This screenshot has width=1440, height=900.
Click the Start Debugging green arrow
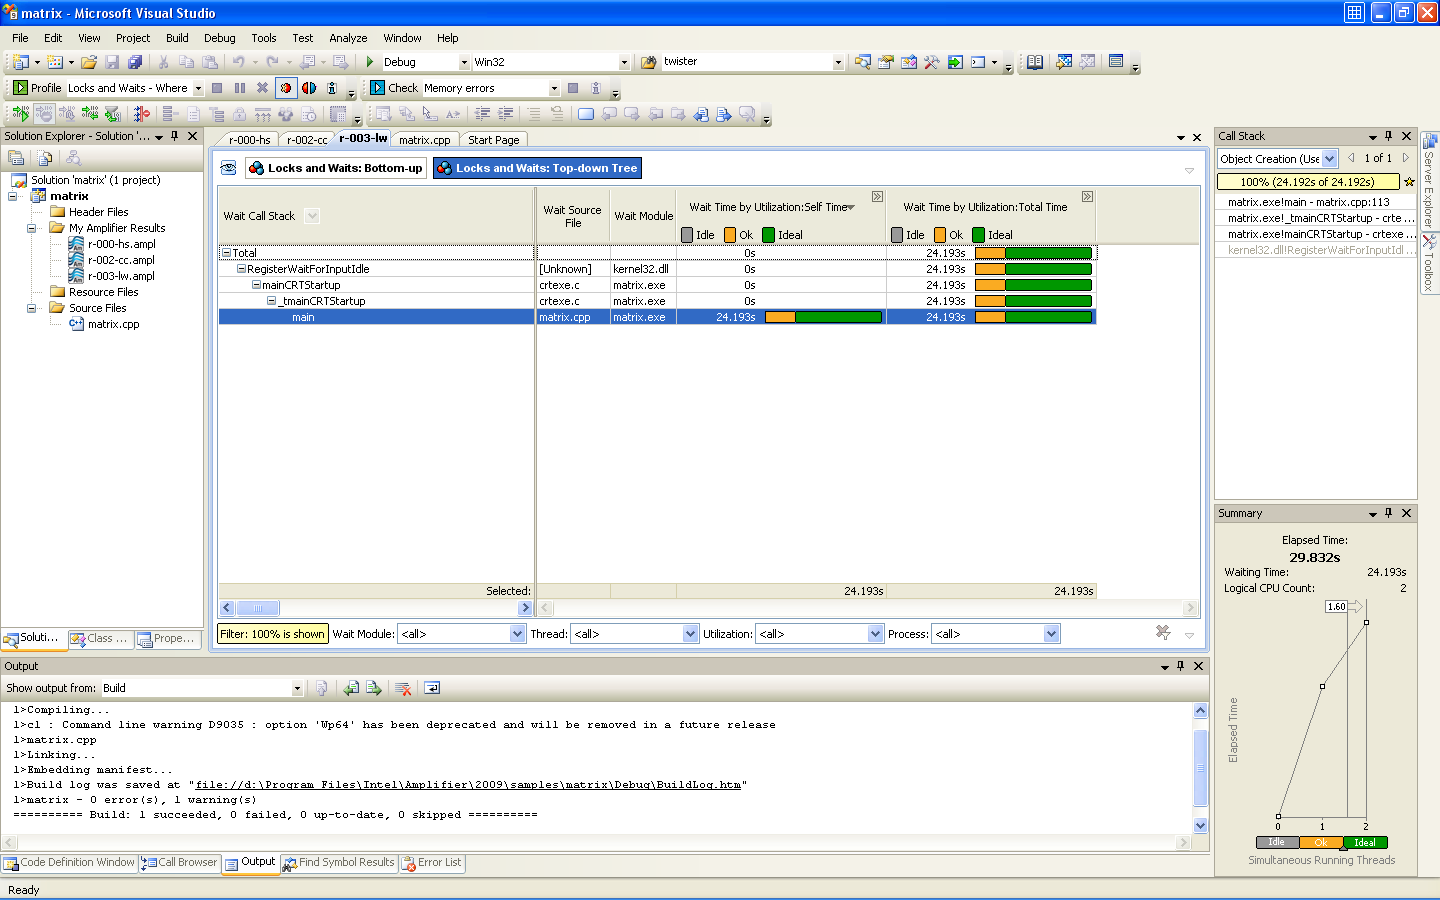(370, 62)
